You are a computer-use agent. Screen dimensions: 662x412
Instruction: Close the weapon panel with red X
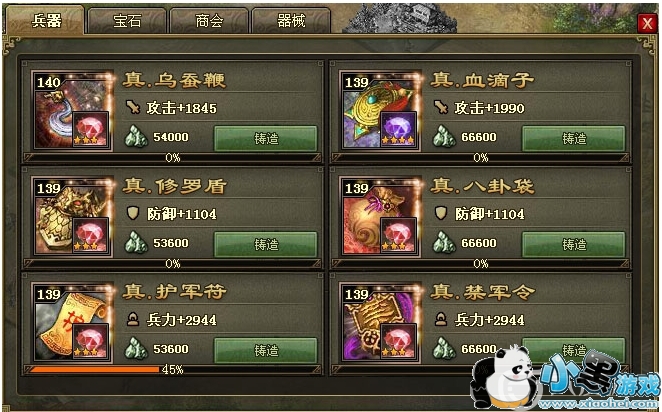coord(647,23)
